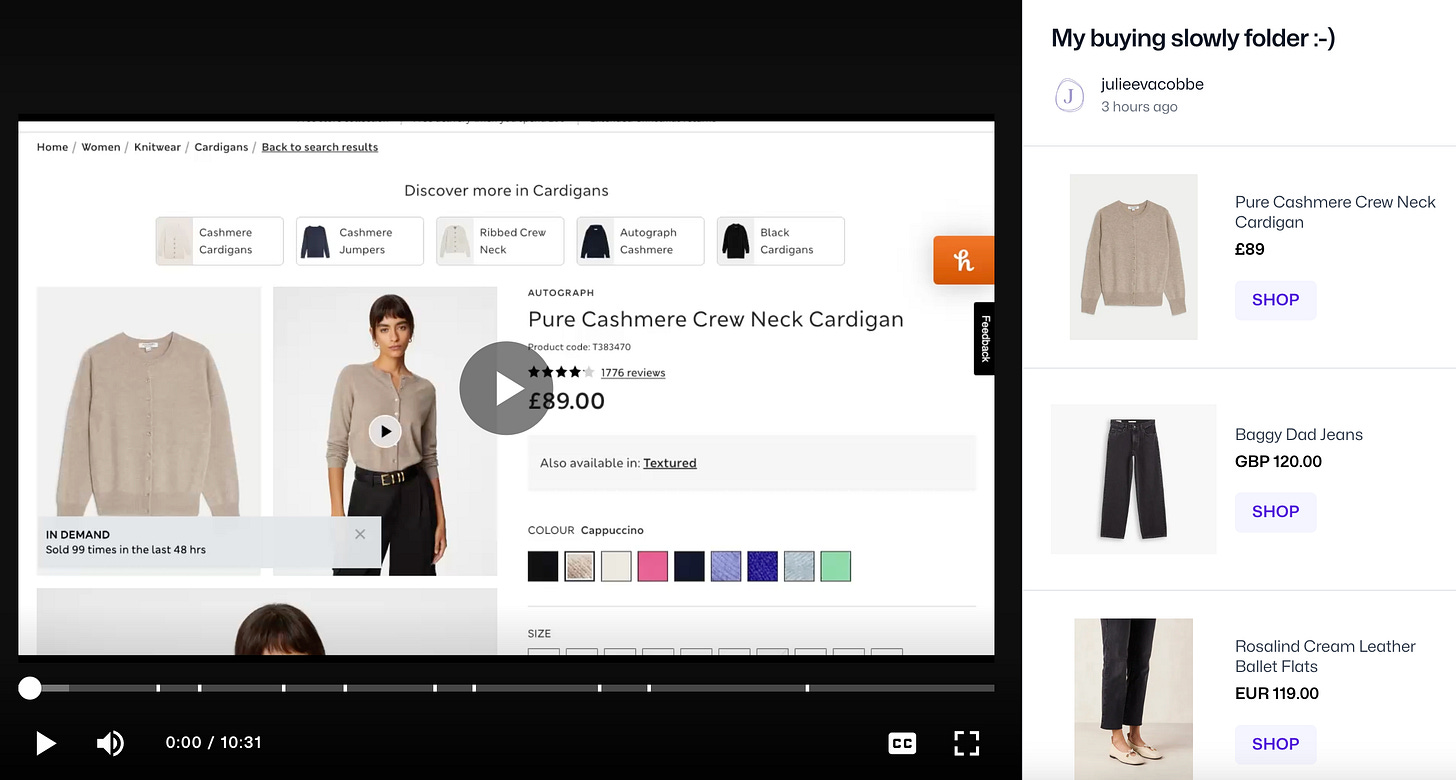Click the EUR 119.00 price
The width and height of the screenshot is (1456, 780).
(1277, 694)
